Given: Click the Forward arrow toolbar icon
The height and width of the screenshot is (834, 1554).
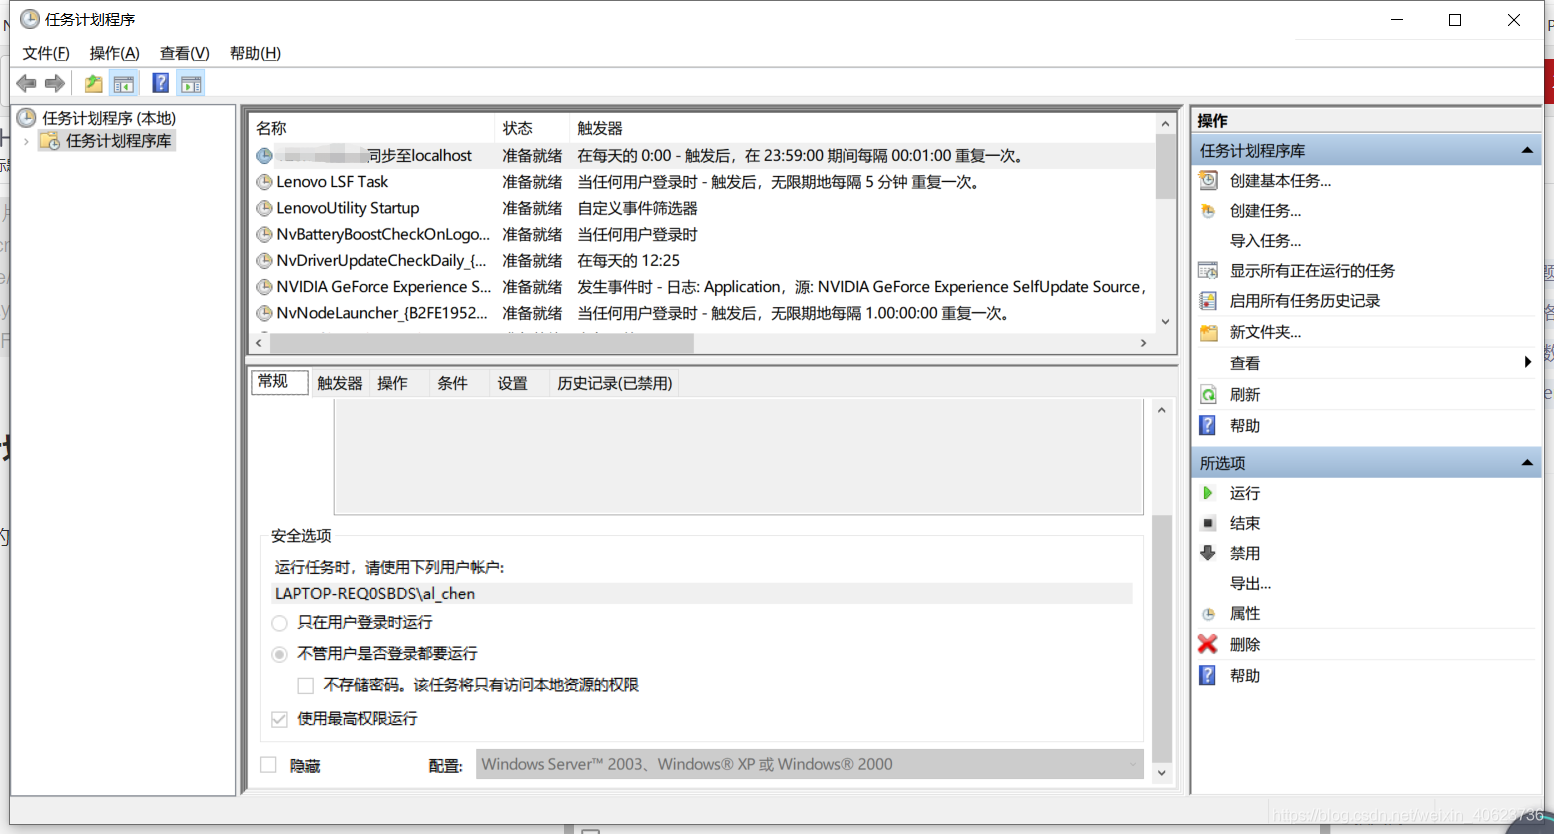Looking at the screenshot, I should click(55, 83).
